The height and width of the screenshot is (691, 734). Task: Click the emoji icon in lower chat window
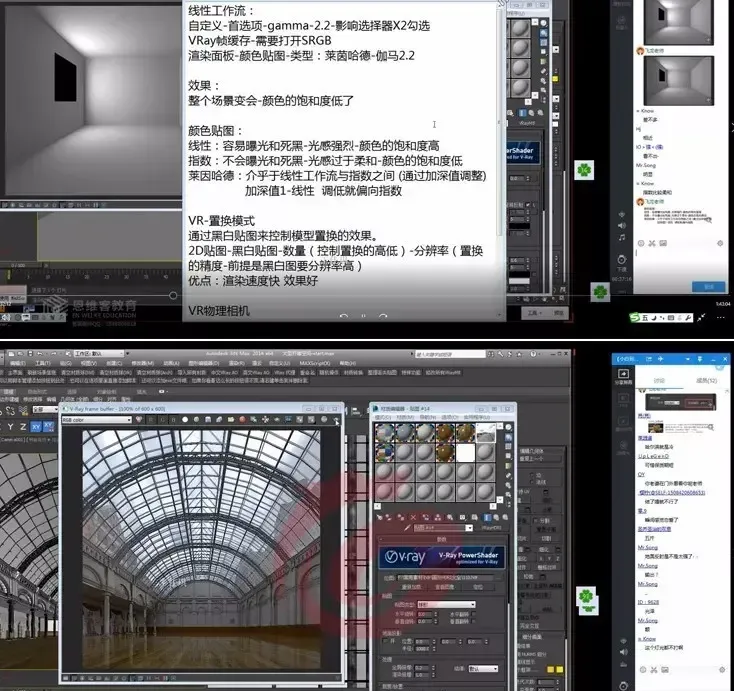click(642, 670)
